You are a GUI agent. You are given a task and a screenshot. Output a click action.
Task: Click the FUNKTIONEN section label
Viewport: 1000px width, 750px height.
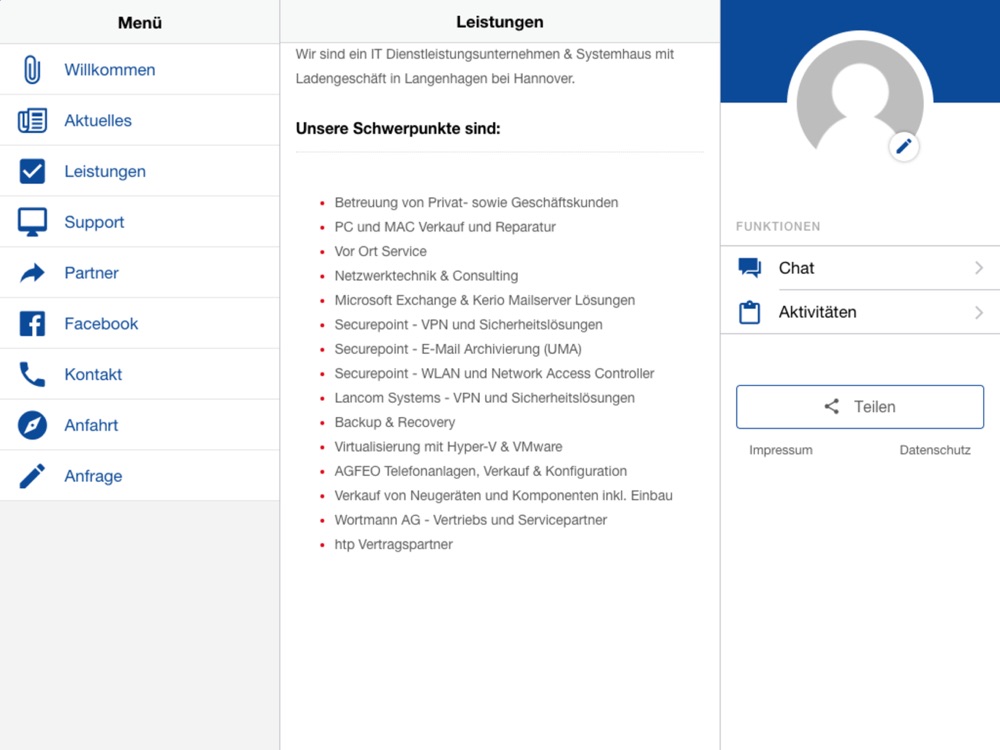click(x=778, y=226)
